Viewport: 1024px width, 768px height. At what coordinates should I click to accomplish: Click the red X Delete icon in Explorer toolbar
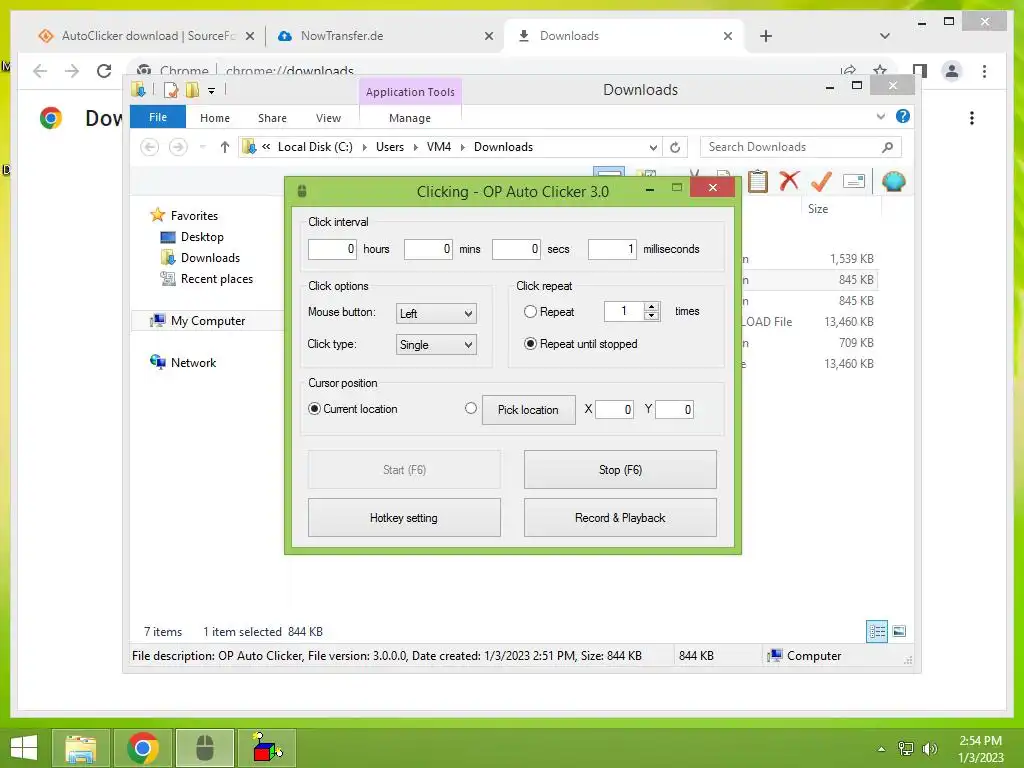coord(790,180)
